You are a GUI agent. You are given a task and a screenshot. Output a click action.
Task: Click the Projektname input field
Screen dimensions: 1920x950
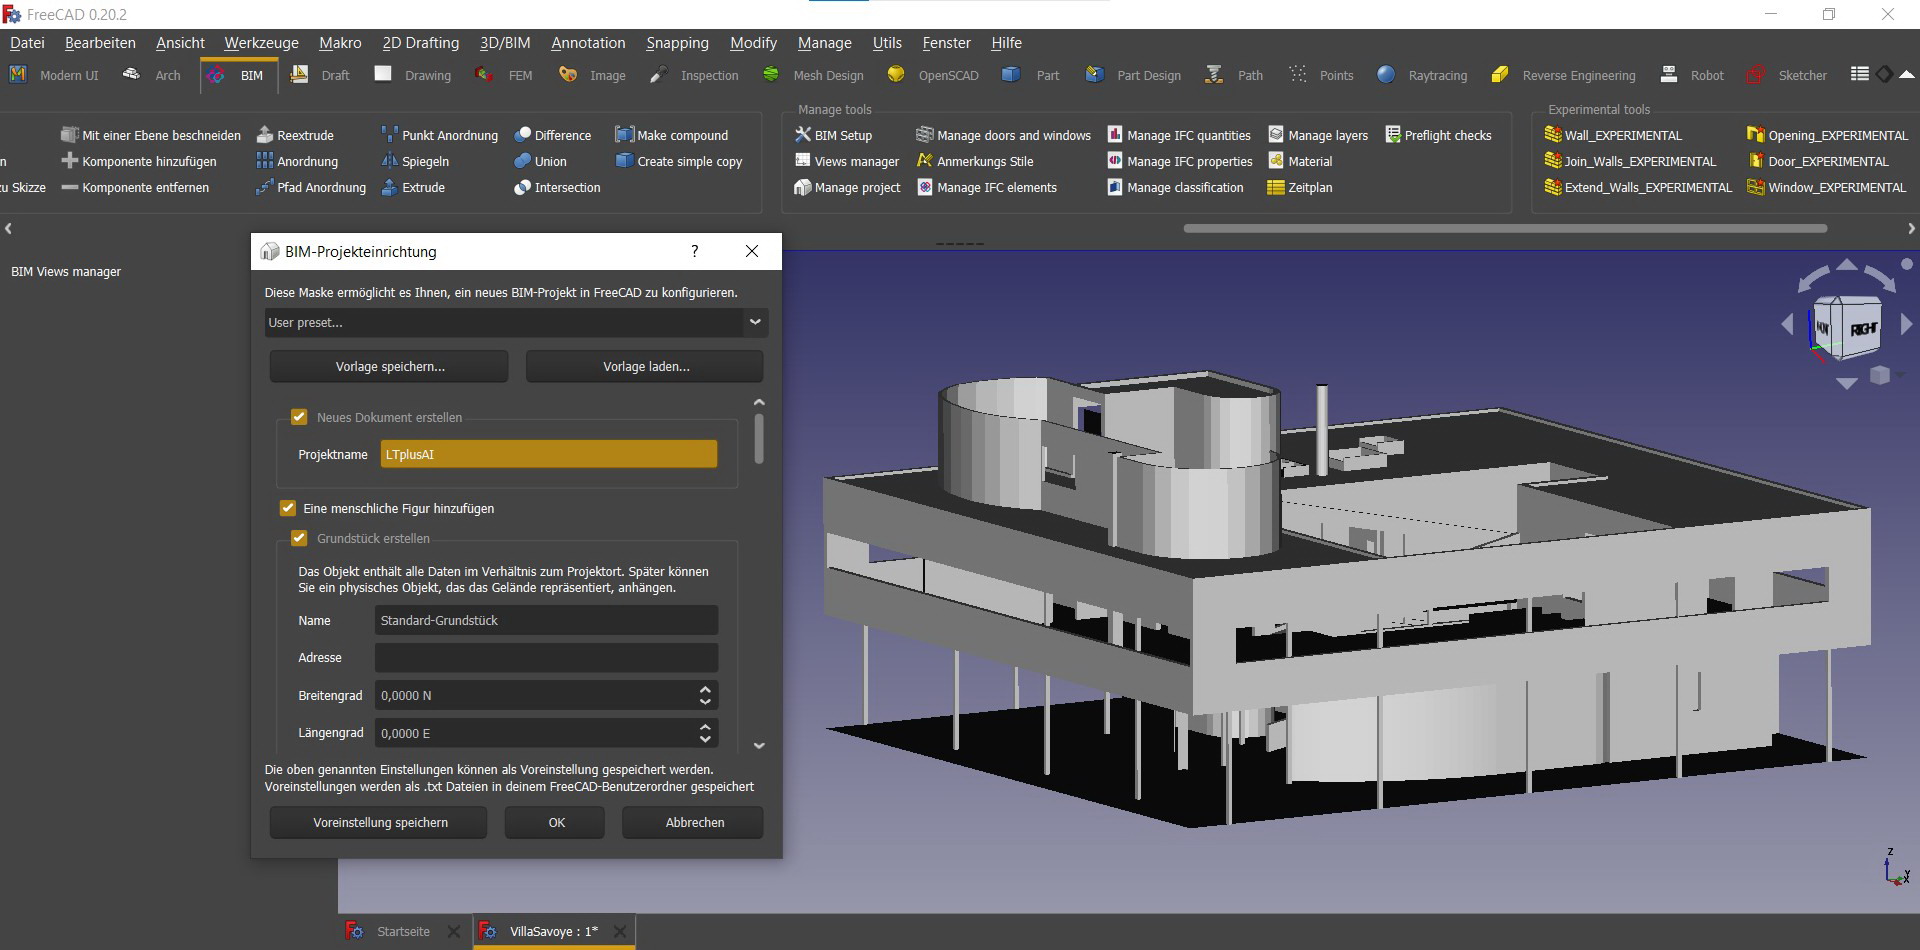click(x=548, y=454)
